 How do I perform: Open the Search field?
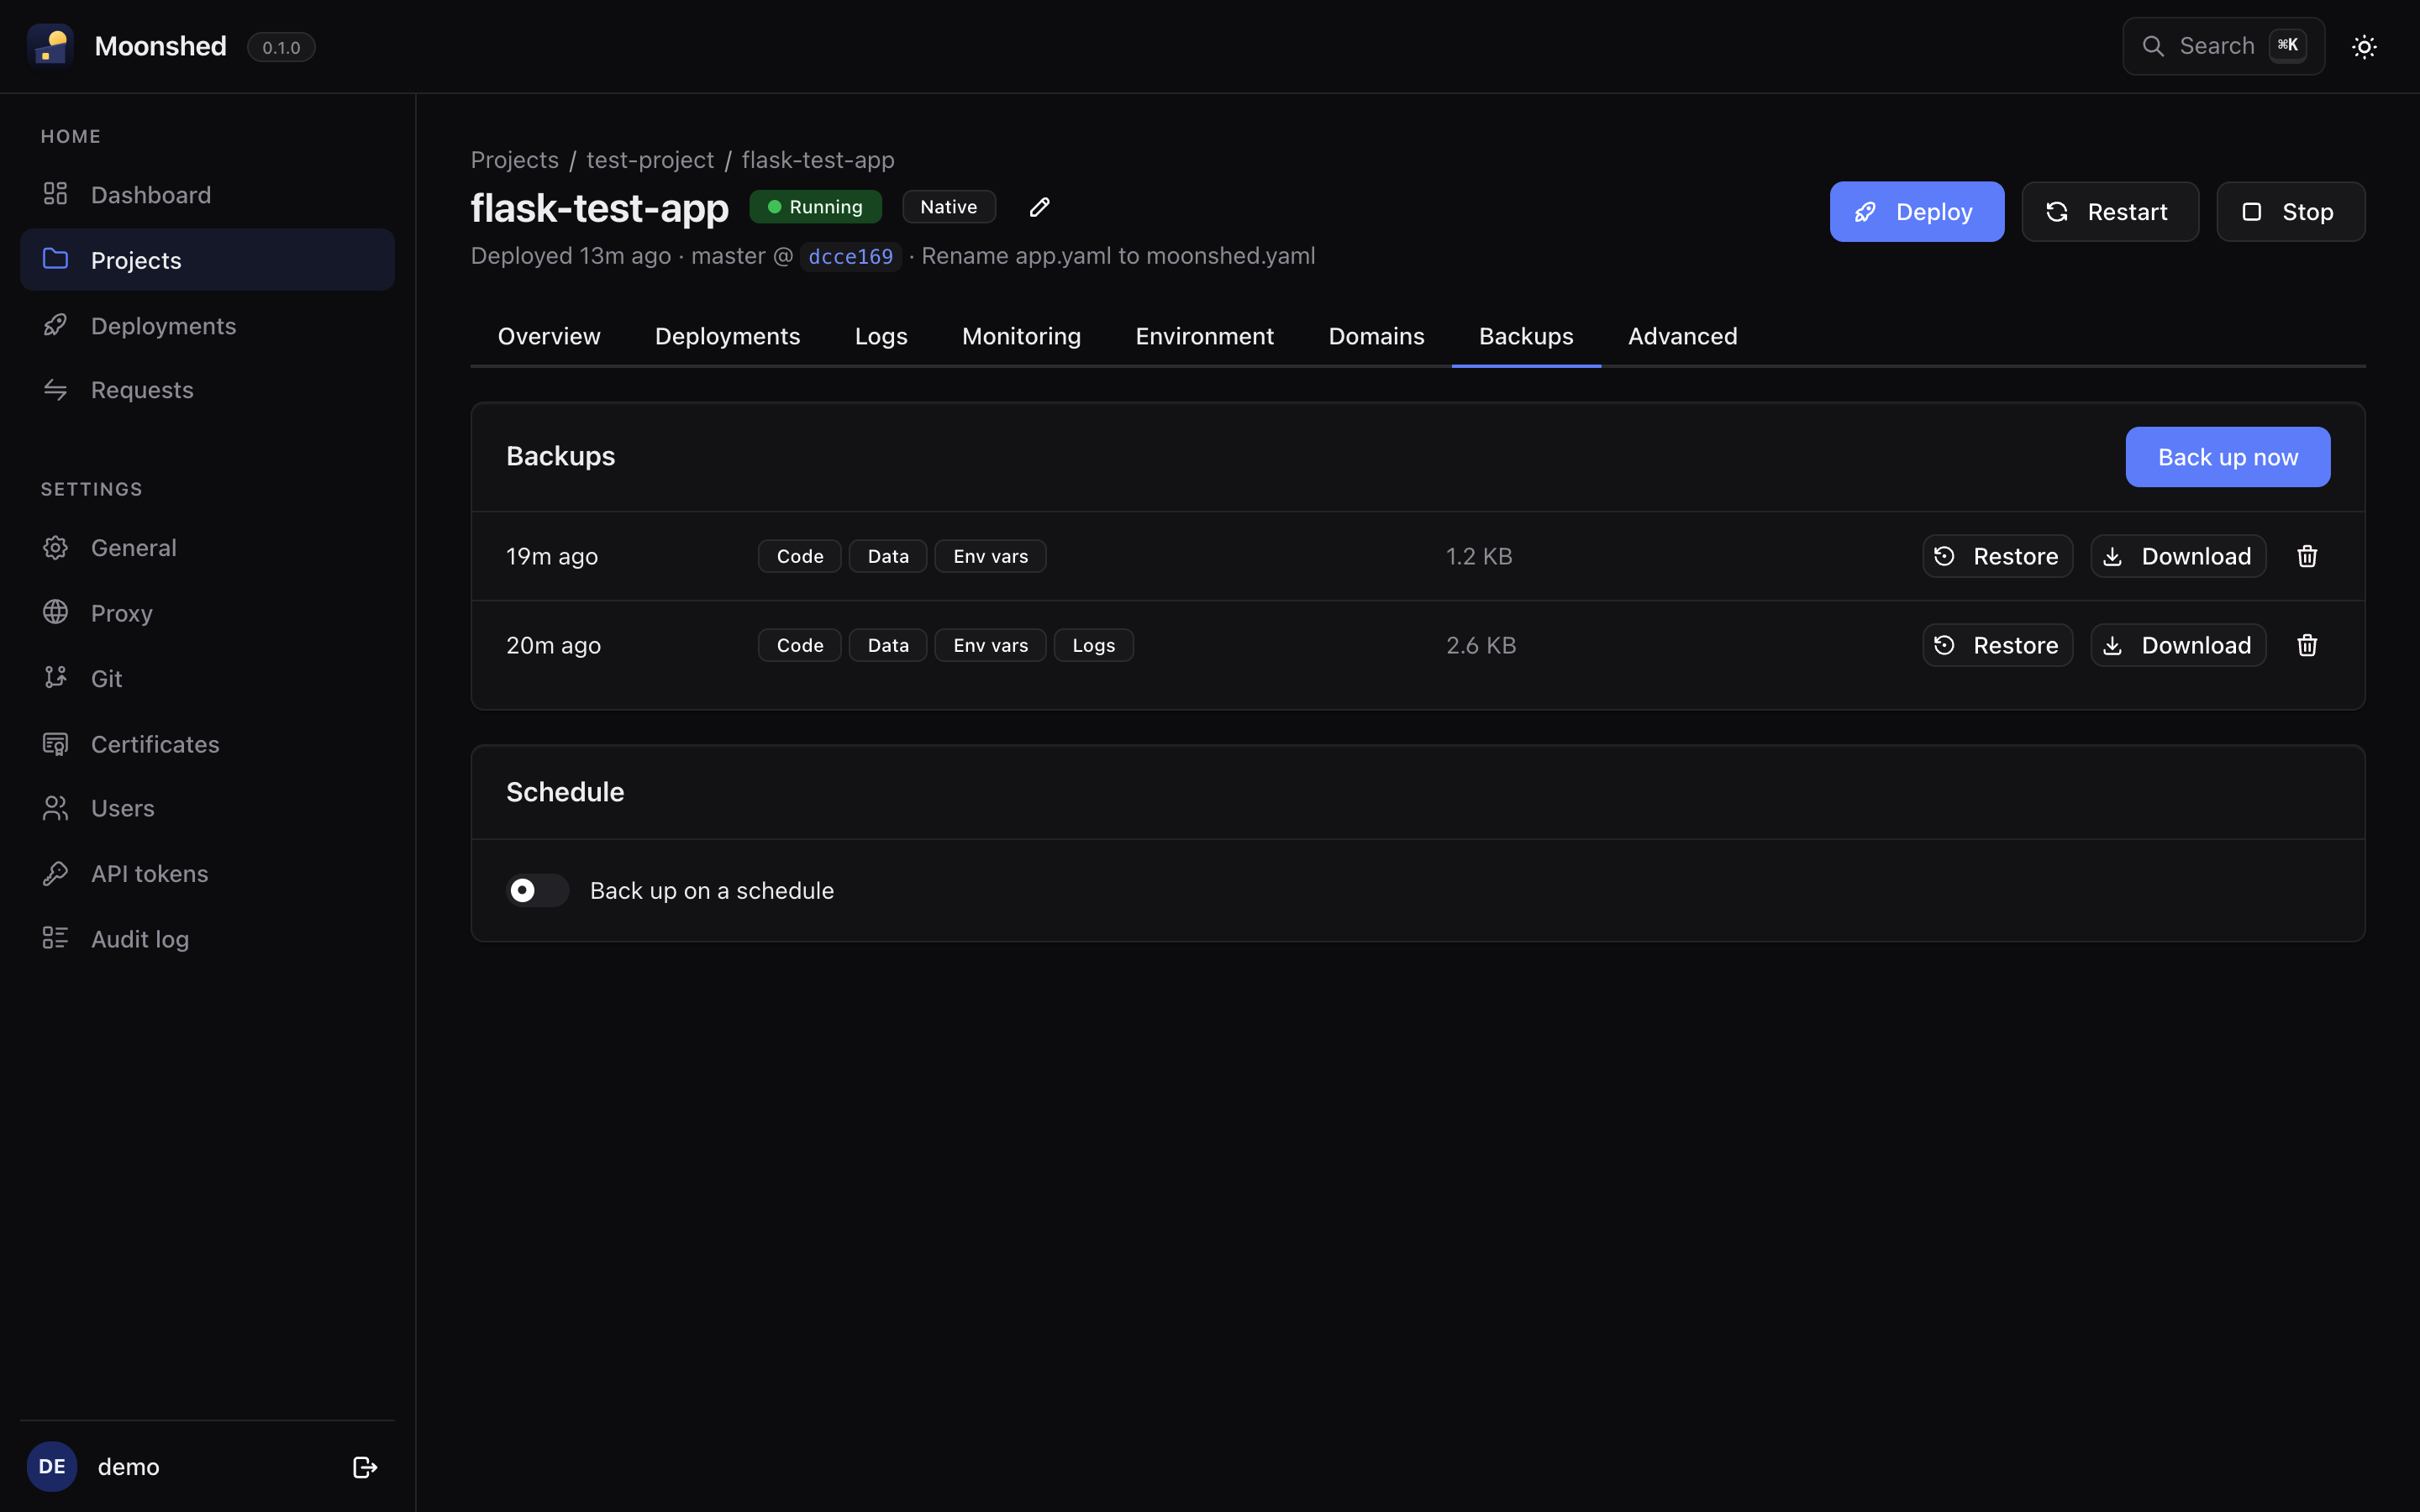[x=2223, y=46]
